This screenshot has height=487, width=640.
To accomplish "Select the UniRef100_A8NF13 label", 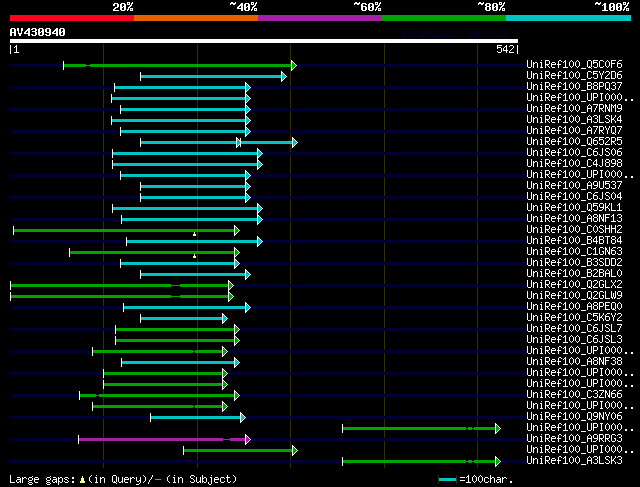I will pyautogui.click(x=574, y=219).
